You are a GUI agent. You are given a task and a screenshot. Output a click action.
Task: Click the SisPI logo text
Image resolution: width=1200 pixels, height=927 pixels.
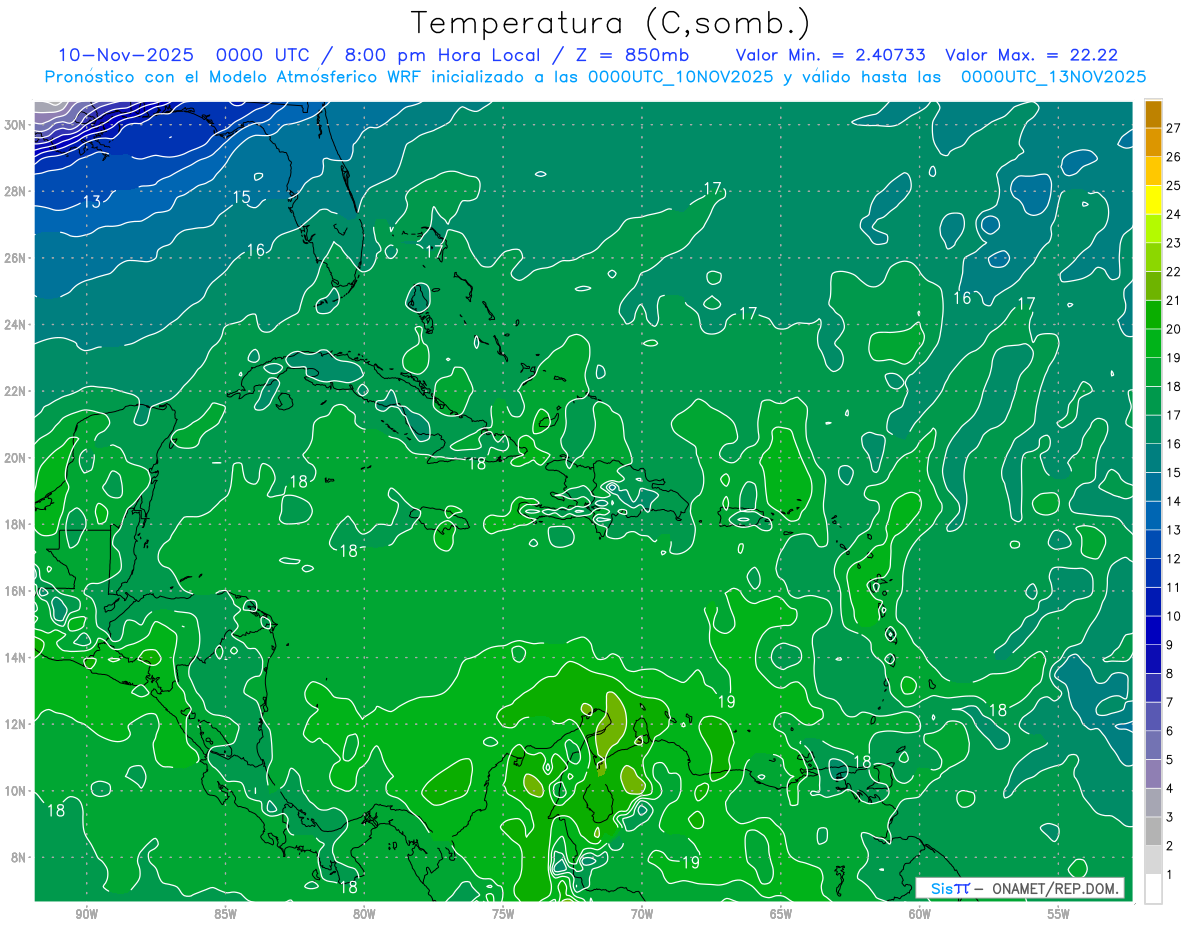click(x=950, y=888)
